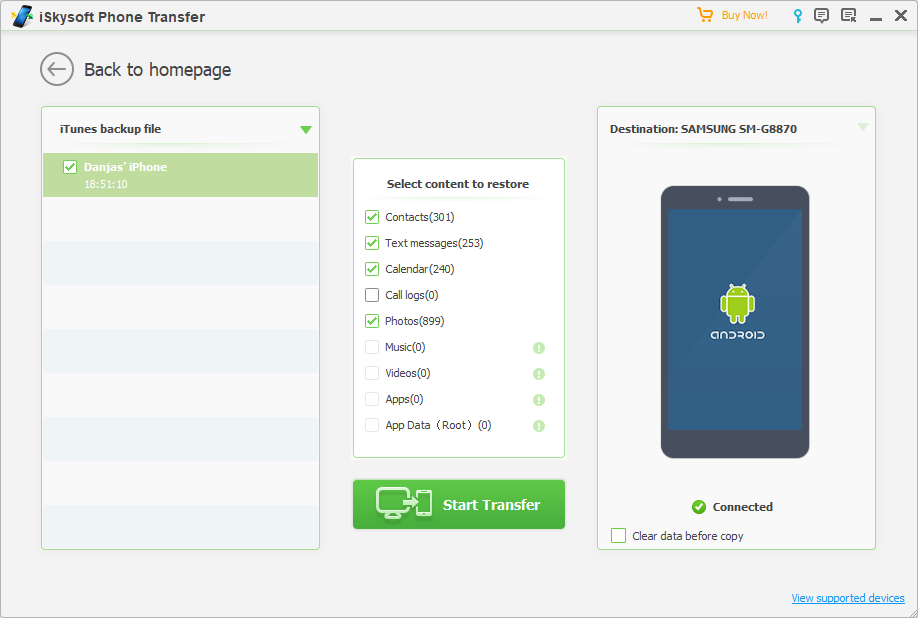Click the iTunes backup file label
The height and width of the screenshot is (618, 918).
click(x=110, y=129)
